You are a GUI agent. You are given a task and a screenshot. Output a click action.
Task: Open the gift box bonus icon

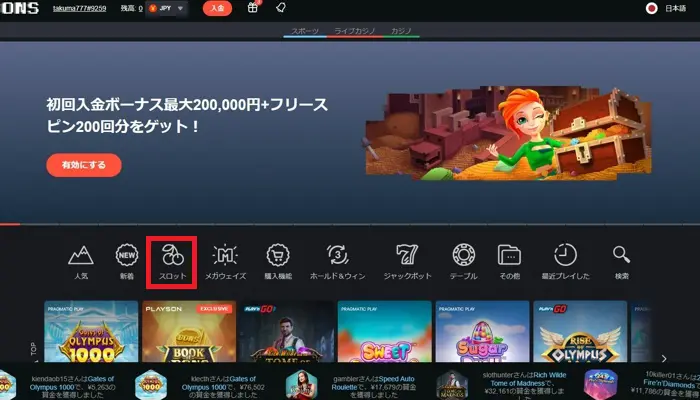point(253,8)
